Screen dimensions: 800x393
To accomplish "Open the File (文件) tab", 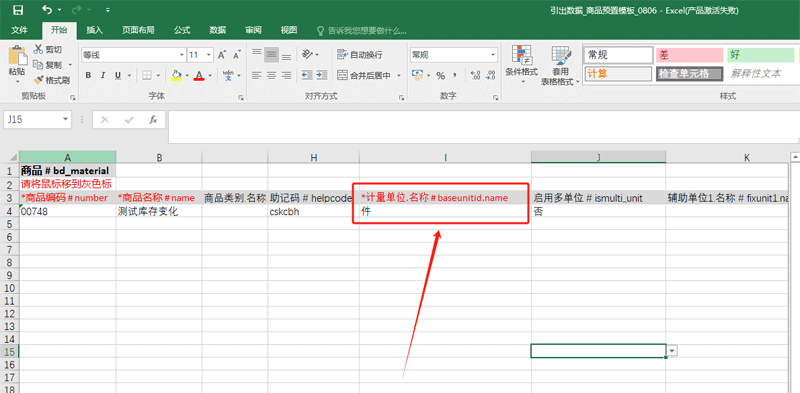I will [x=19, y=30].
